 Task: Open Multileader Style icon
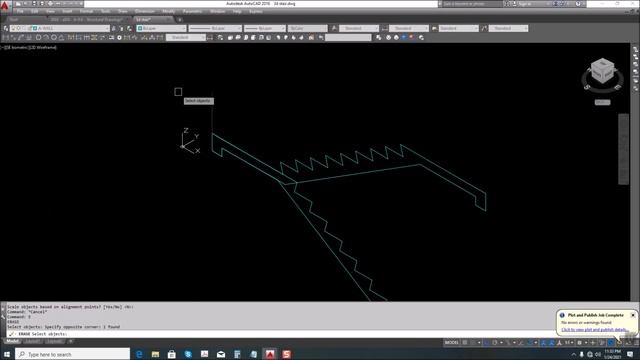(x=484, y=28)
